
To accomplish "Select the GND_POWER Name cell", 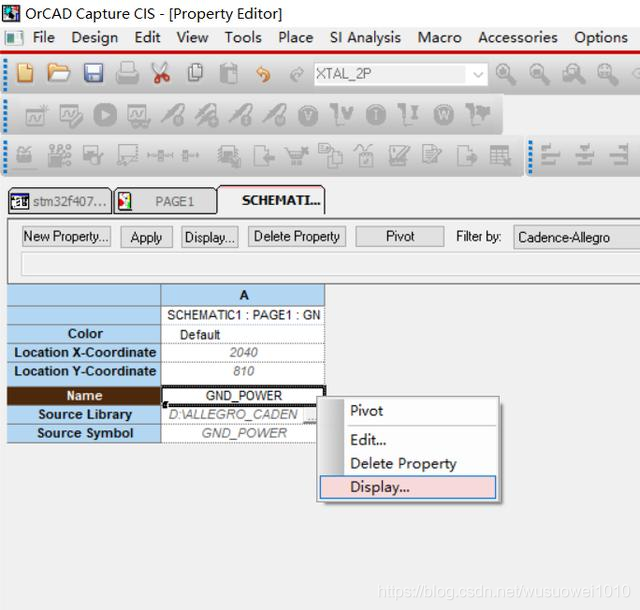I will pyautogui.click(x=244, y=395).
